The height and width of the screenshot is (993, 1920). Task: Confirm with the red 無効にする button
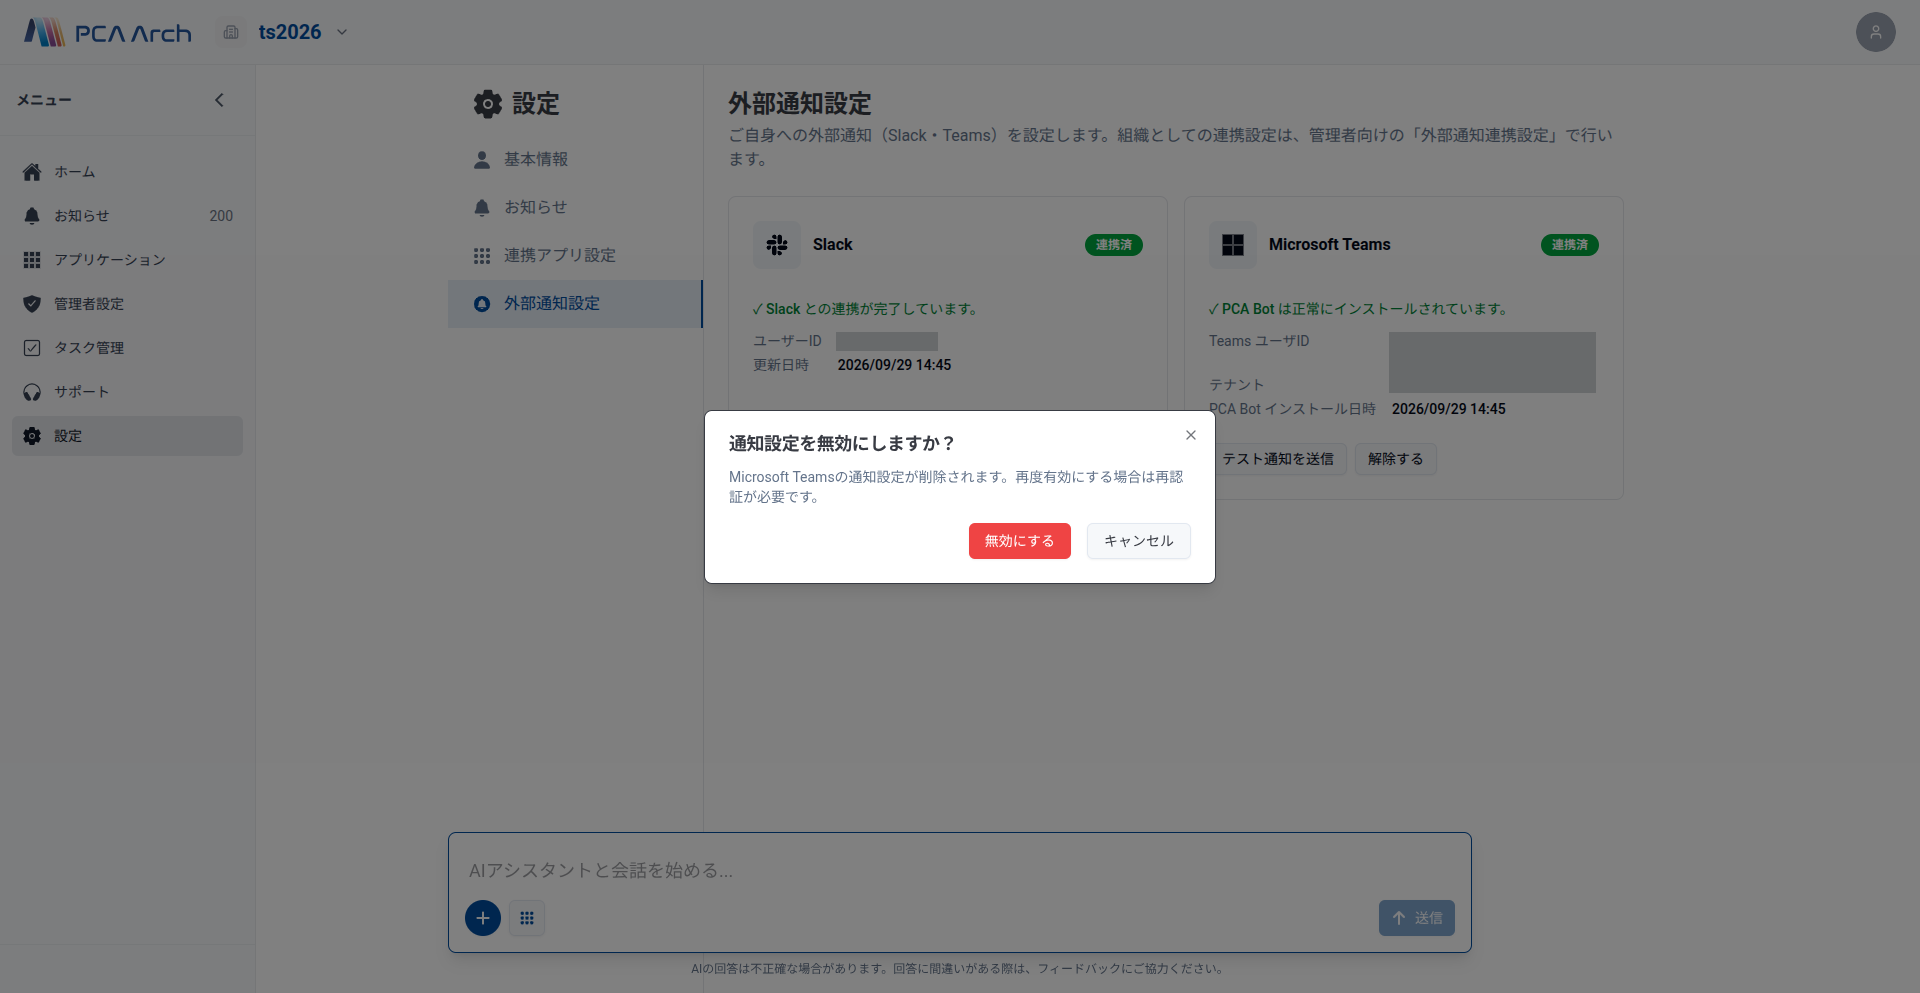(1019, 541)
